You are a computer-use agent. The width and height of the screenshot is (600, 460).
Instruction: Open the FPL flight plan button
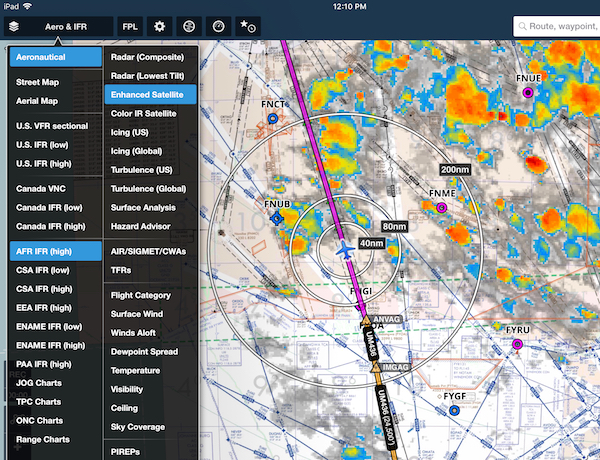(x=130, y=27)
